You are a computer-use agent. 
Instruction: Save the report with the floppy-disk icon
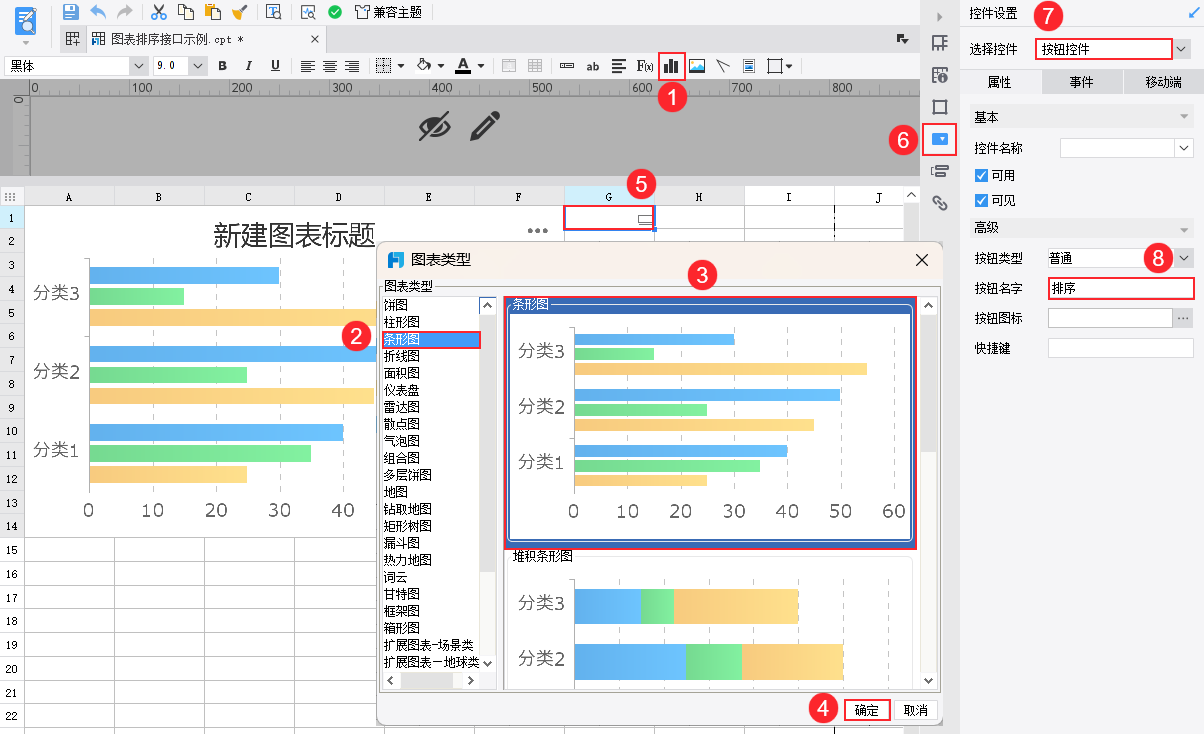pyautogui.click(x=70, y=12)
